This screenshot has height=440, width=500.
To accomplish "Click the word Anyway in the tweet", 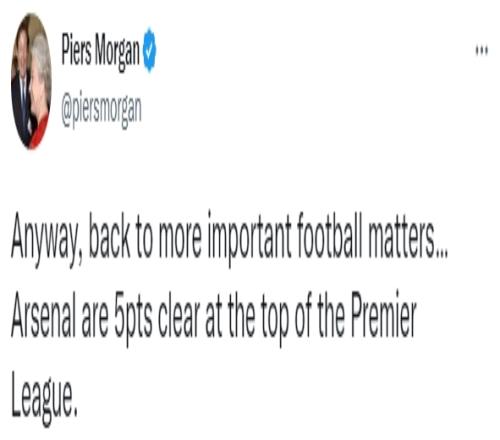I will click(x=47, y=239).
